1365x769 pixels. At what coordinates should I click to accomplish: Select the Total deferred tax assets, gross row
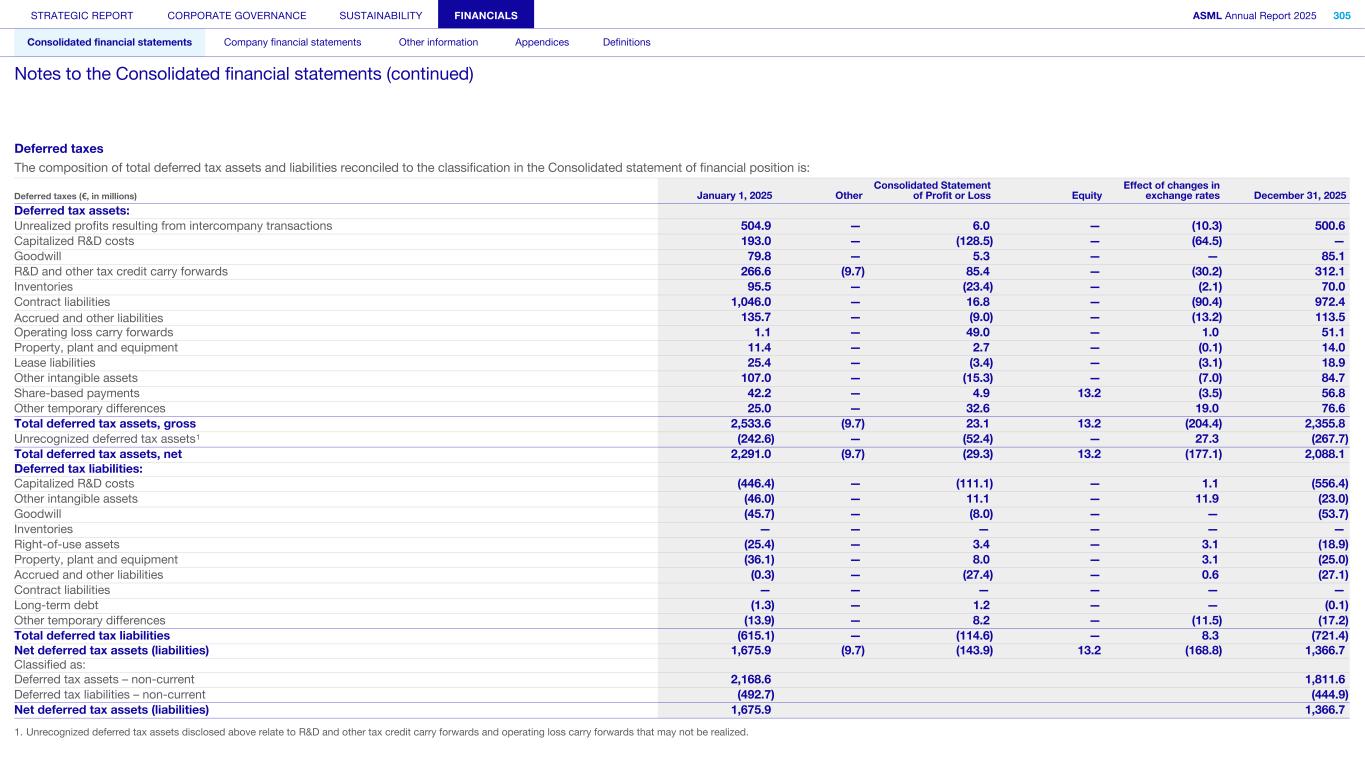coord(105,423)
